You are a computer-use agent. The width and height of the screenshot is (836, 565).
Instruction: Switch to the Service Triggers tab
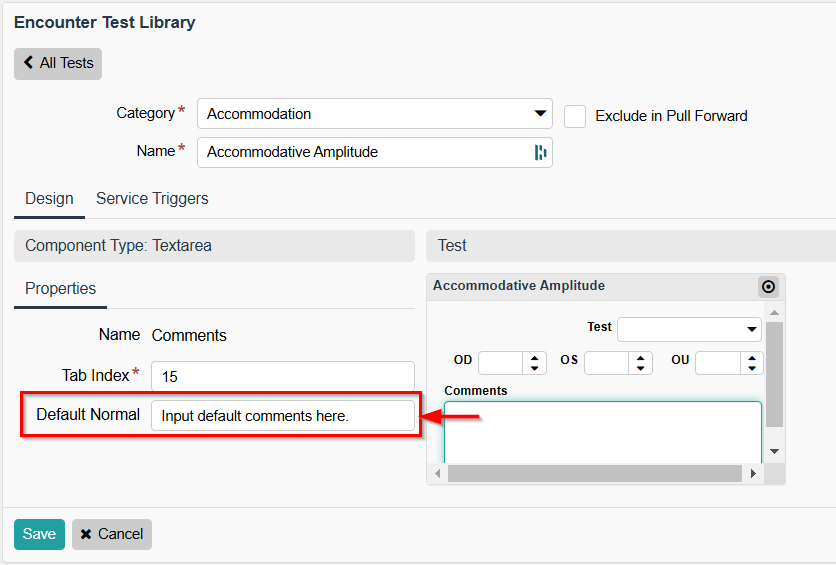(152, 198)
